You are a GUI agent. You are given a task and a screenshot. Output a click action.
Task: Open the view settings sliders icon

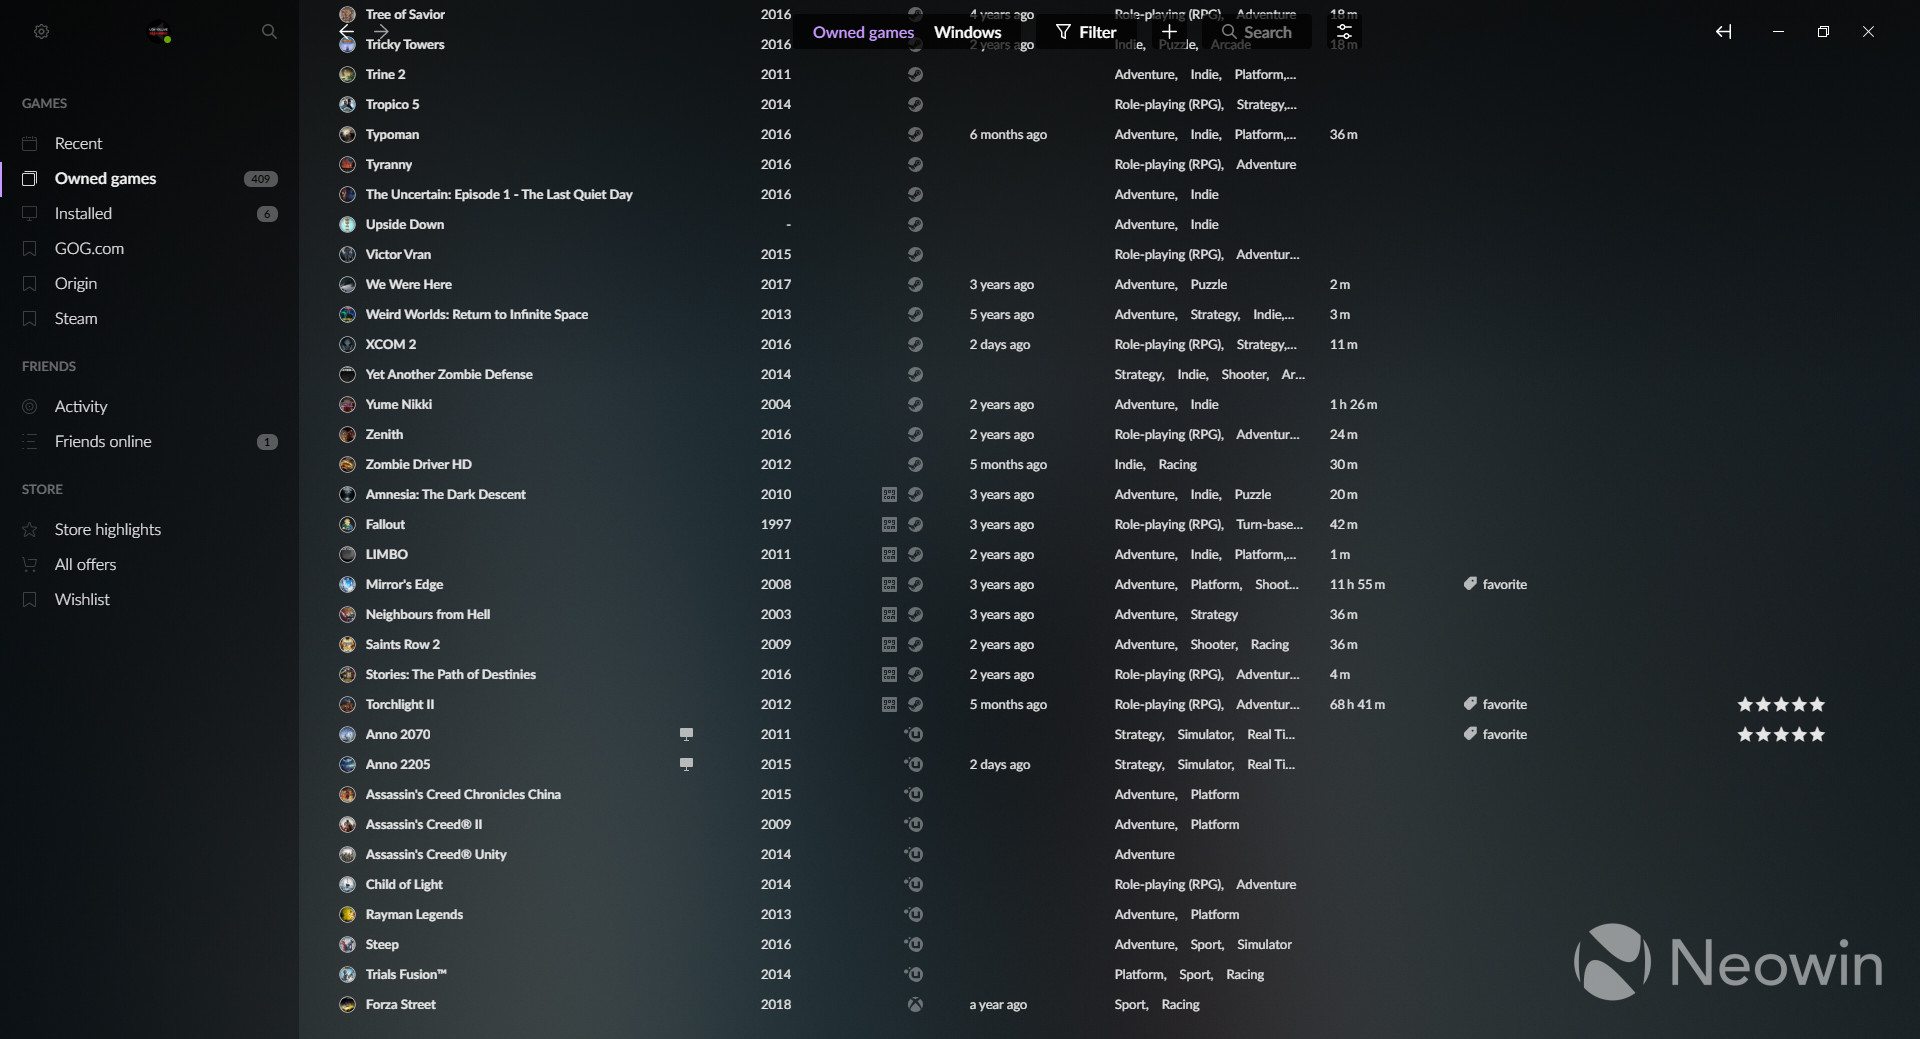pos(1344,32)
